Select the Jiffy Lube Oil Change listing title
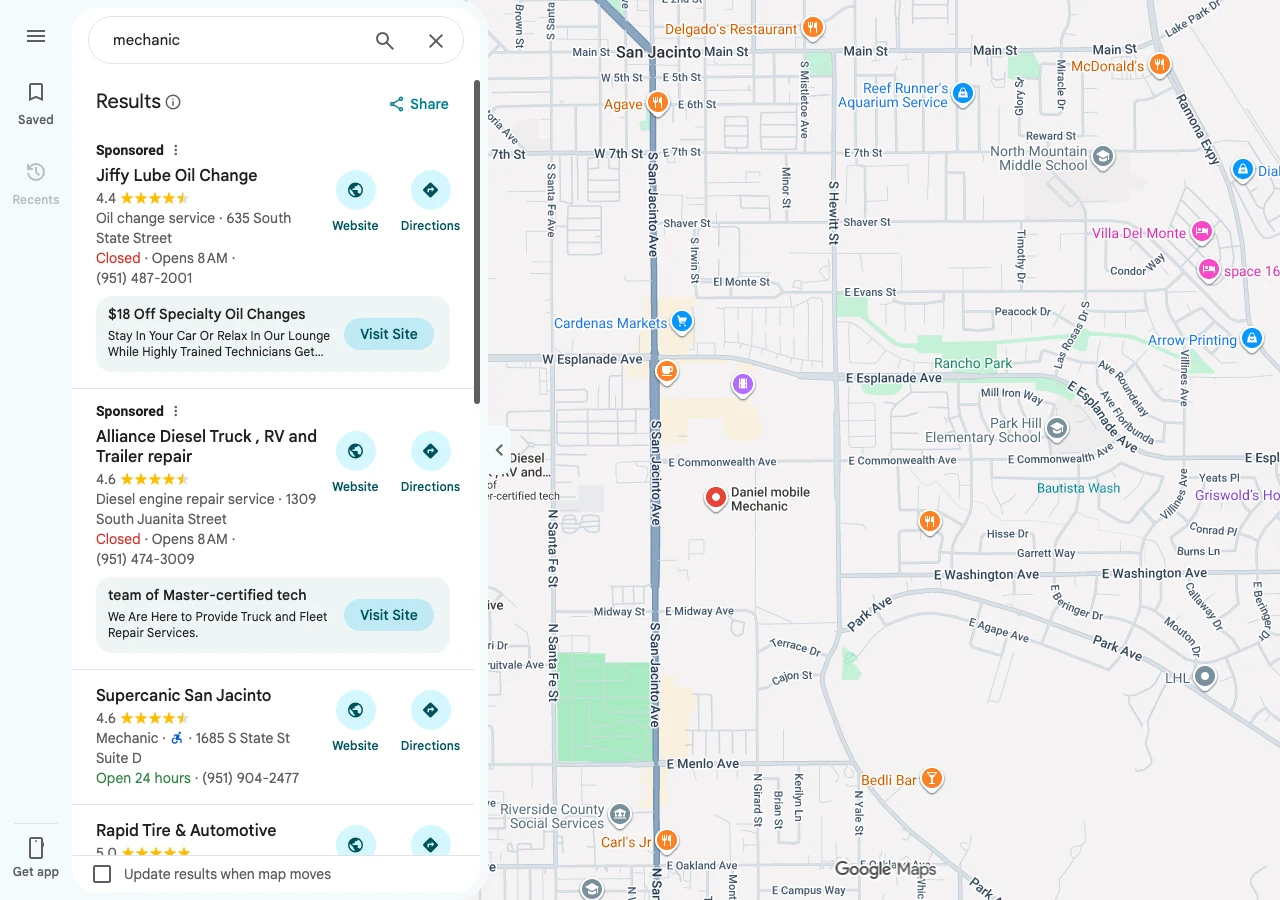 coord(176,175)
